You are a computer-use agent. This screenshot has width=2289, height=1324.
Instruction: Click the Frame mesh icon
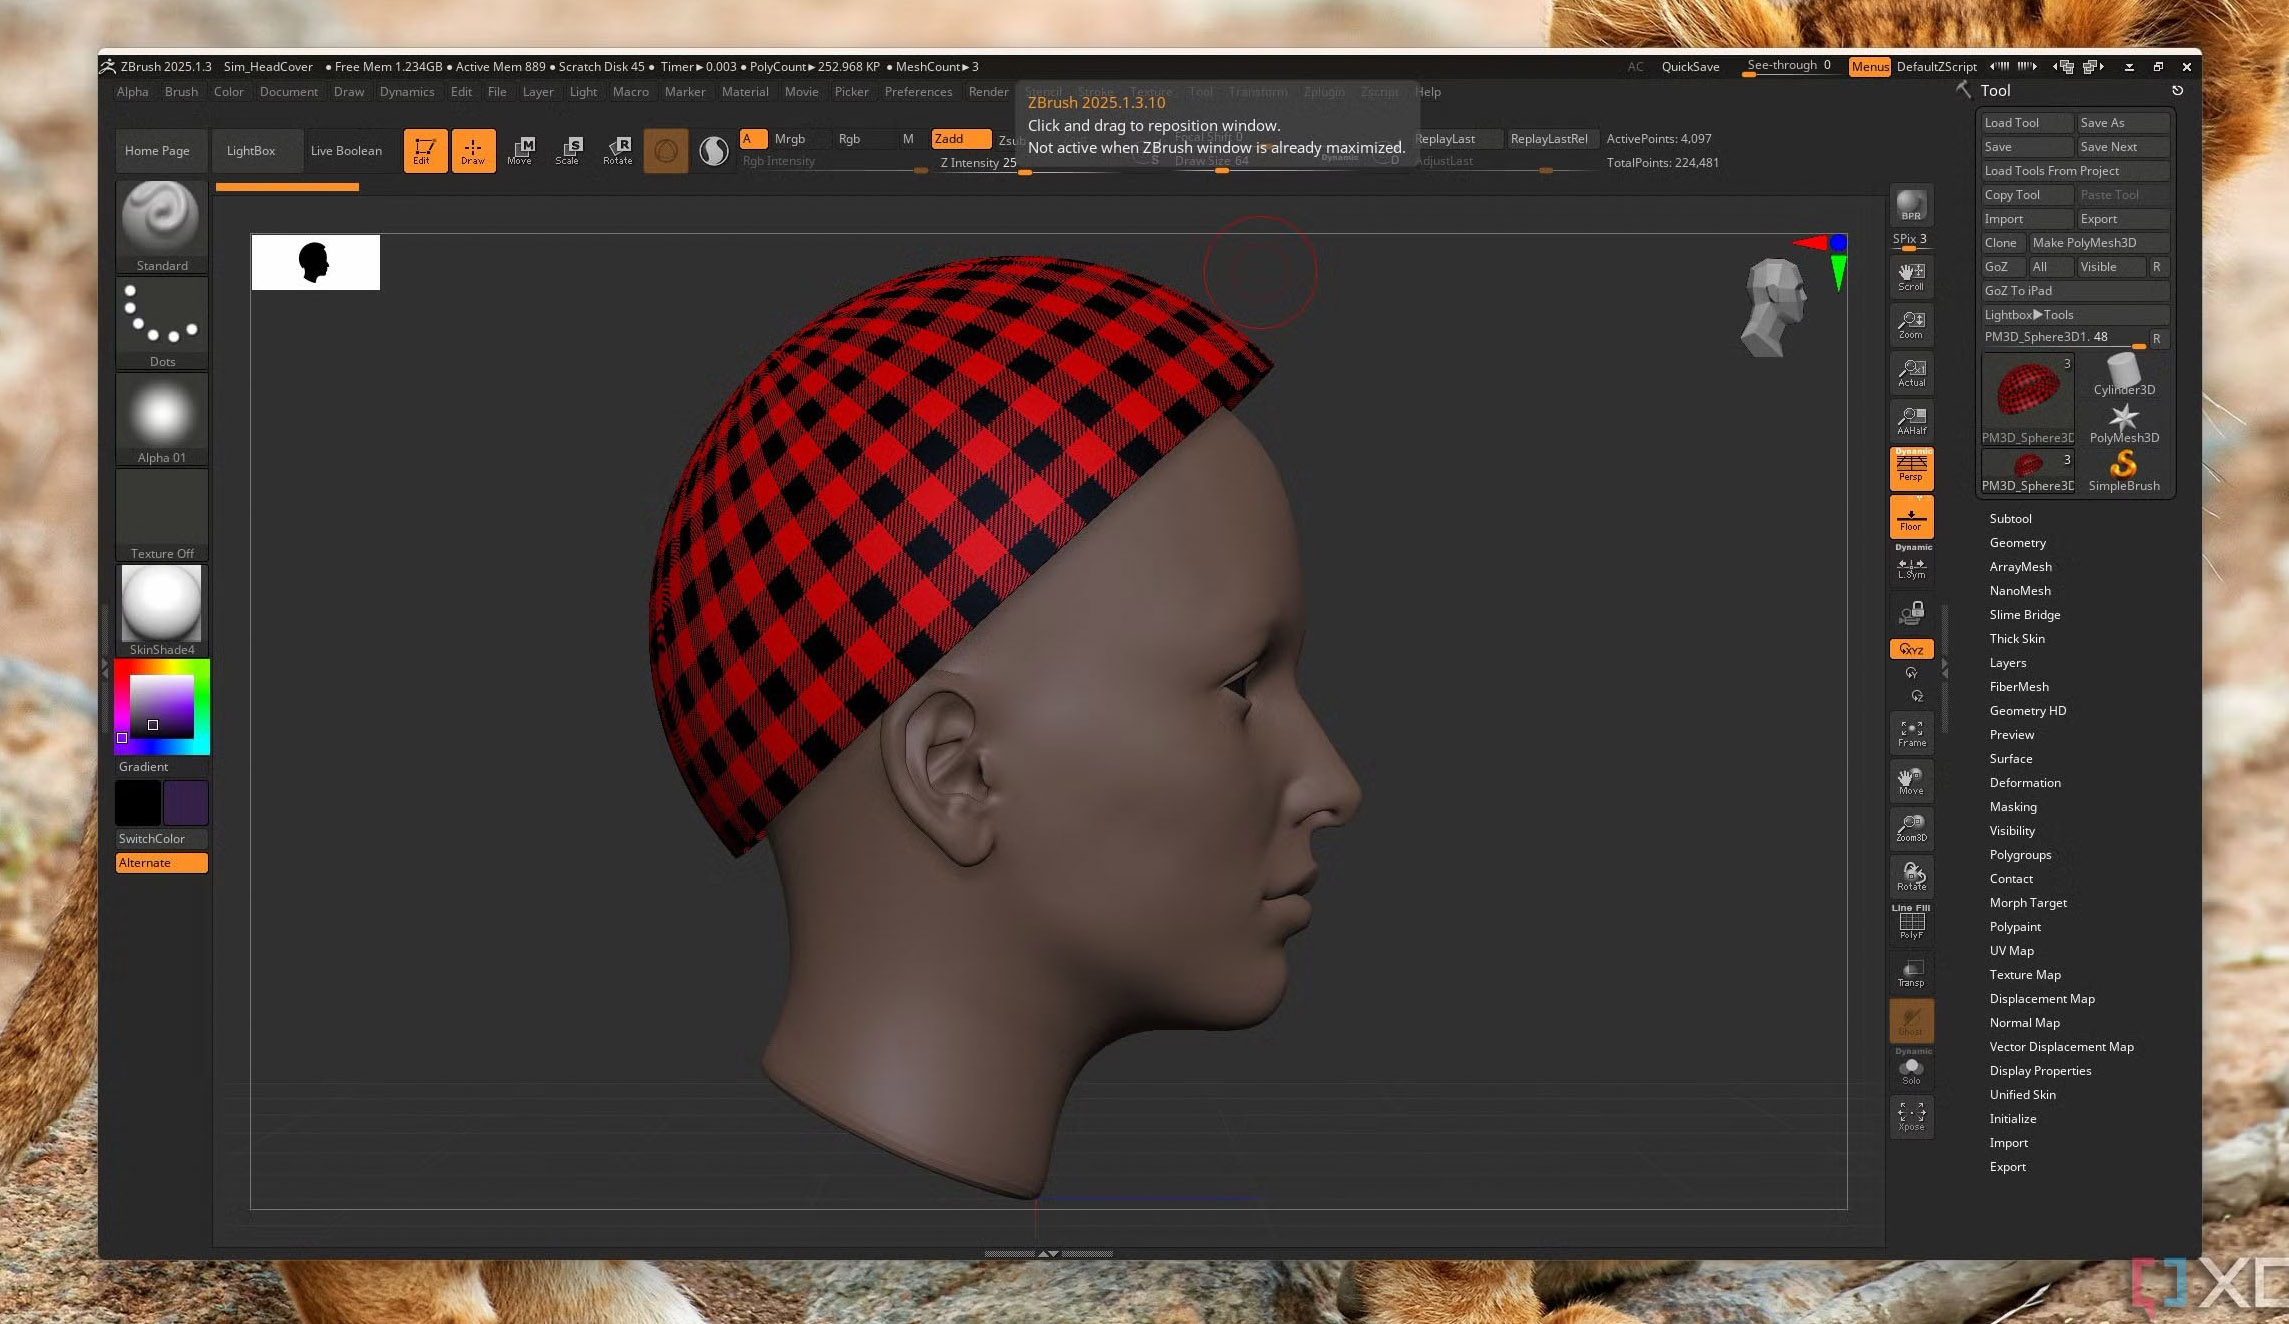click(x=1911, y=734)
